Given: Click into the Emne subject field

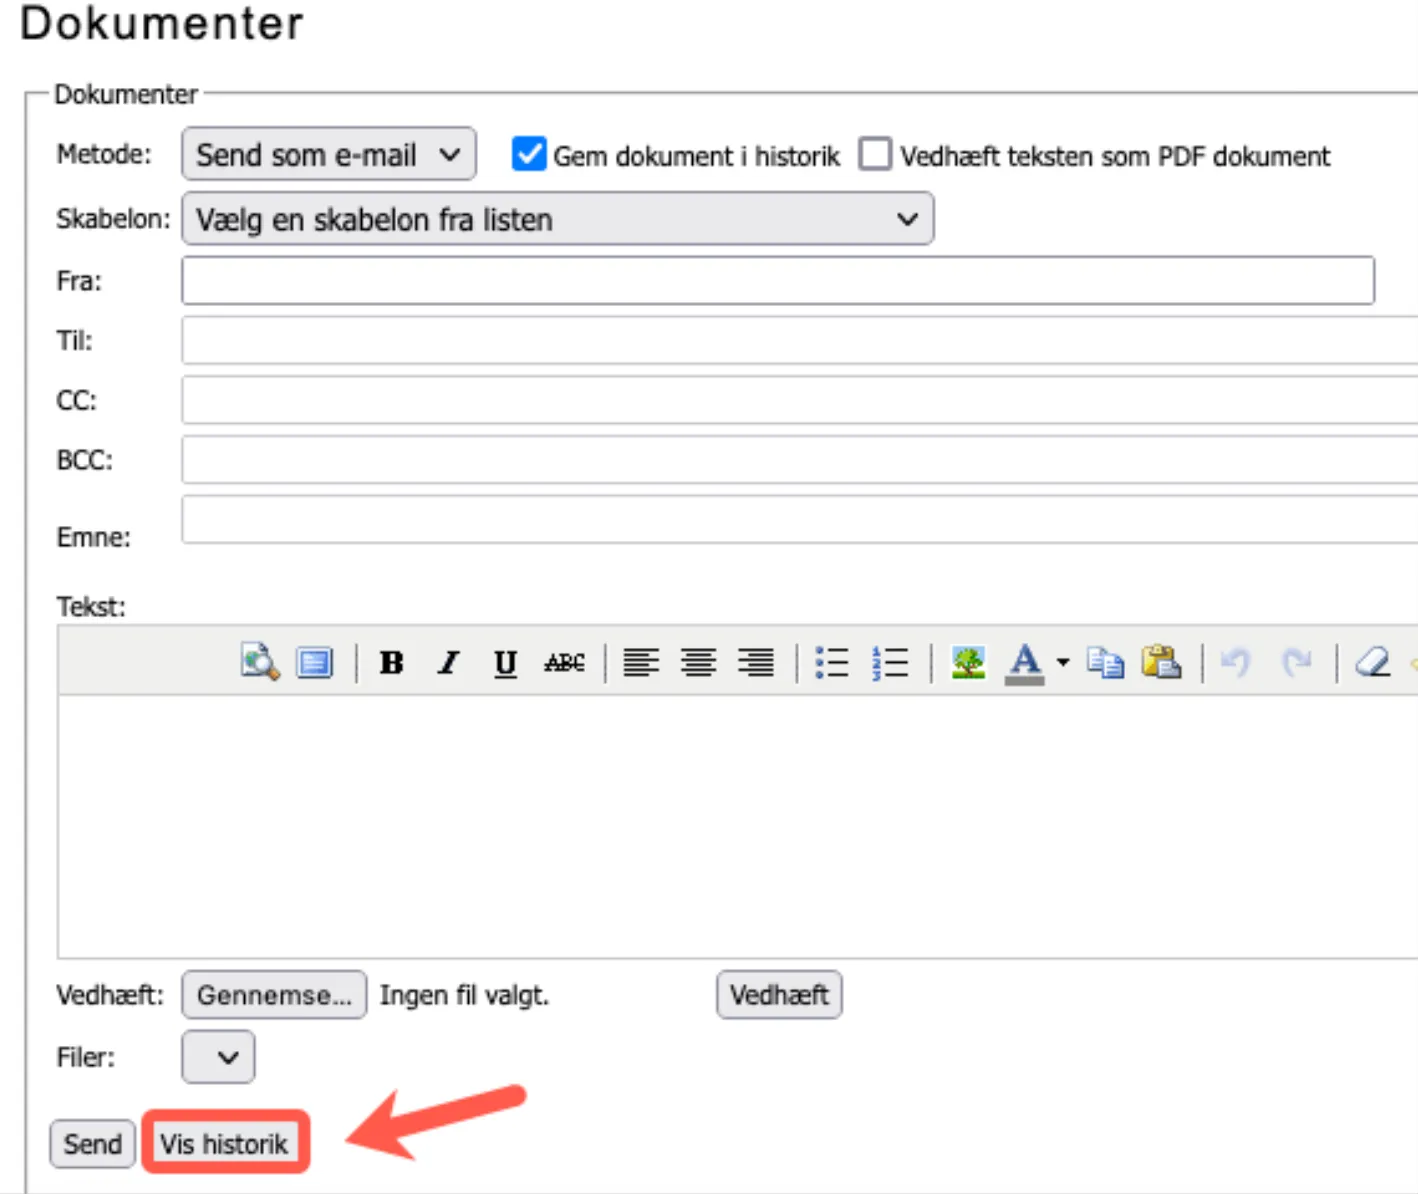Looking at the screenshot, I should (x=798, y=520).
